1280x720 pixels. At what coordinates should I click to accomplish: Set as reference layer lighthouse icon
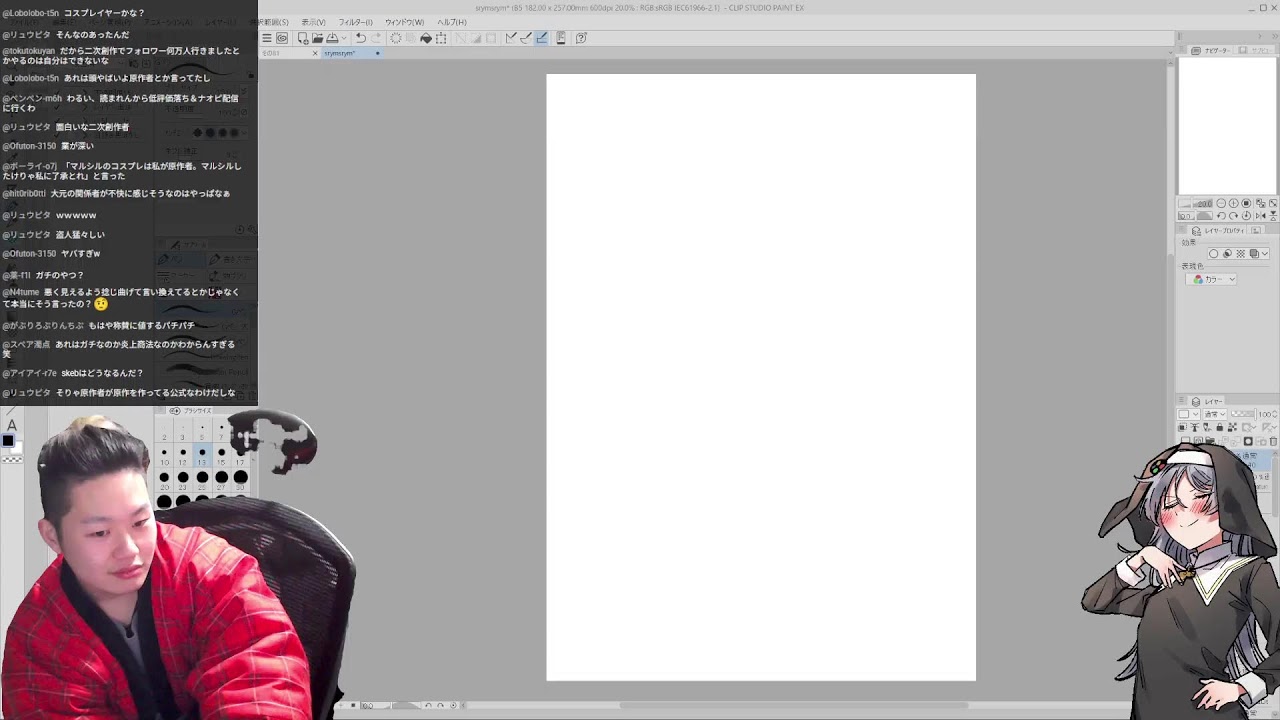[1194, 427]
